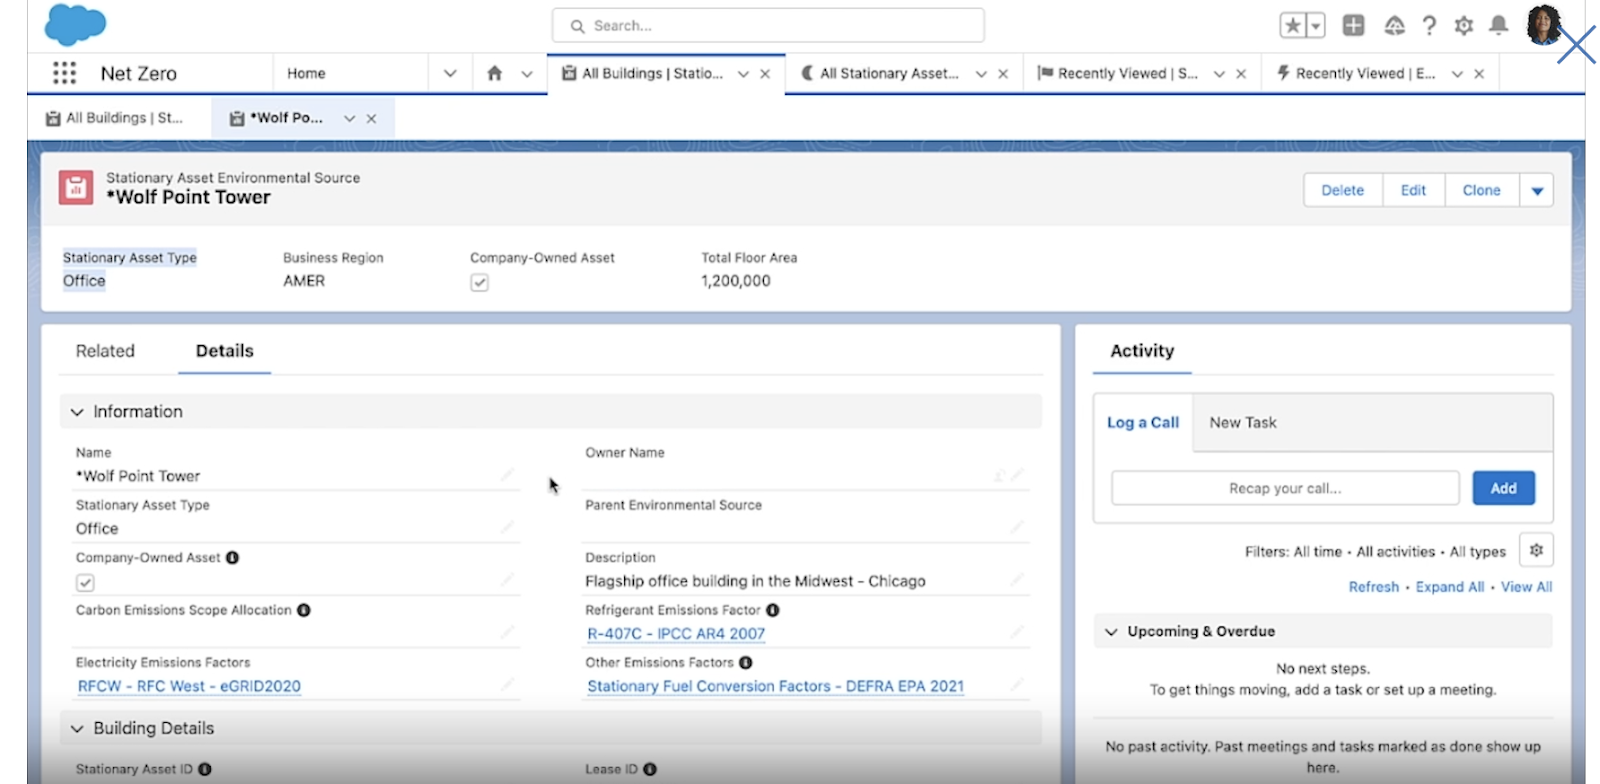
Task: Close the All Stationary Asset tab
Action: [1003, 74]
